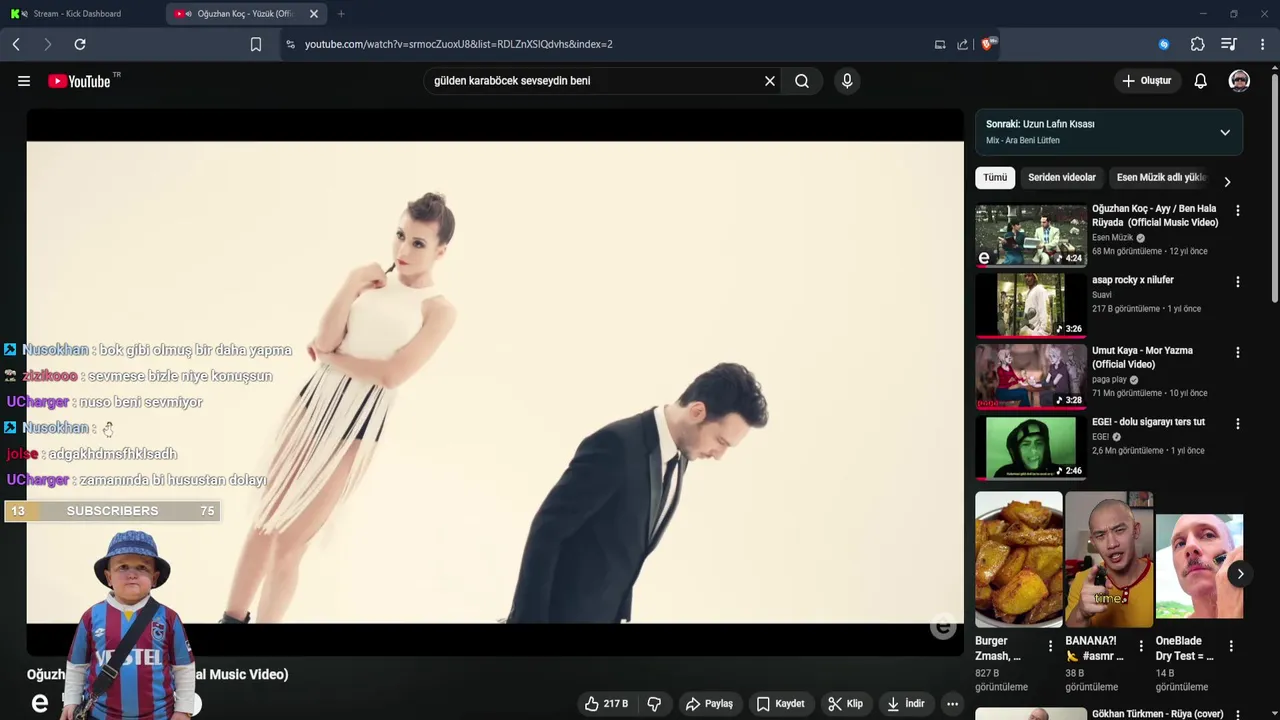Open options for Umut Kaya Mor Yazma
This screenshot has height=720, width=1280.
click(1238, 353)
